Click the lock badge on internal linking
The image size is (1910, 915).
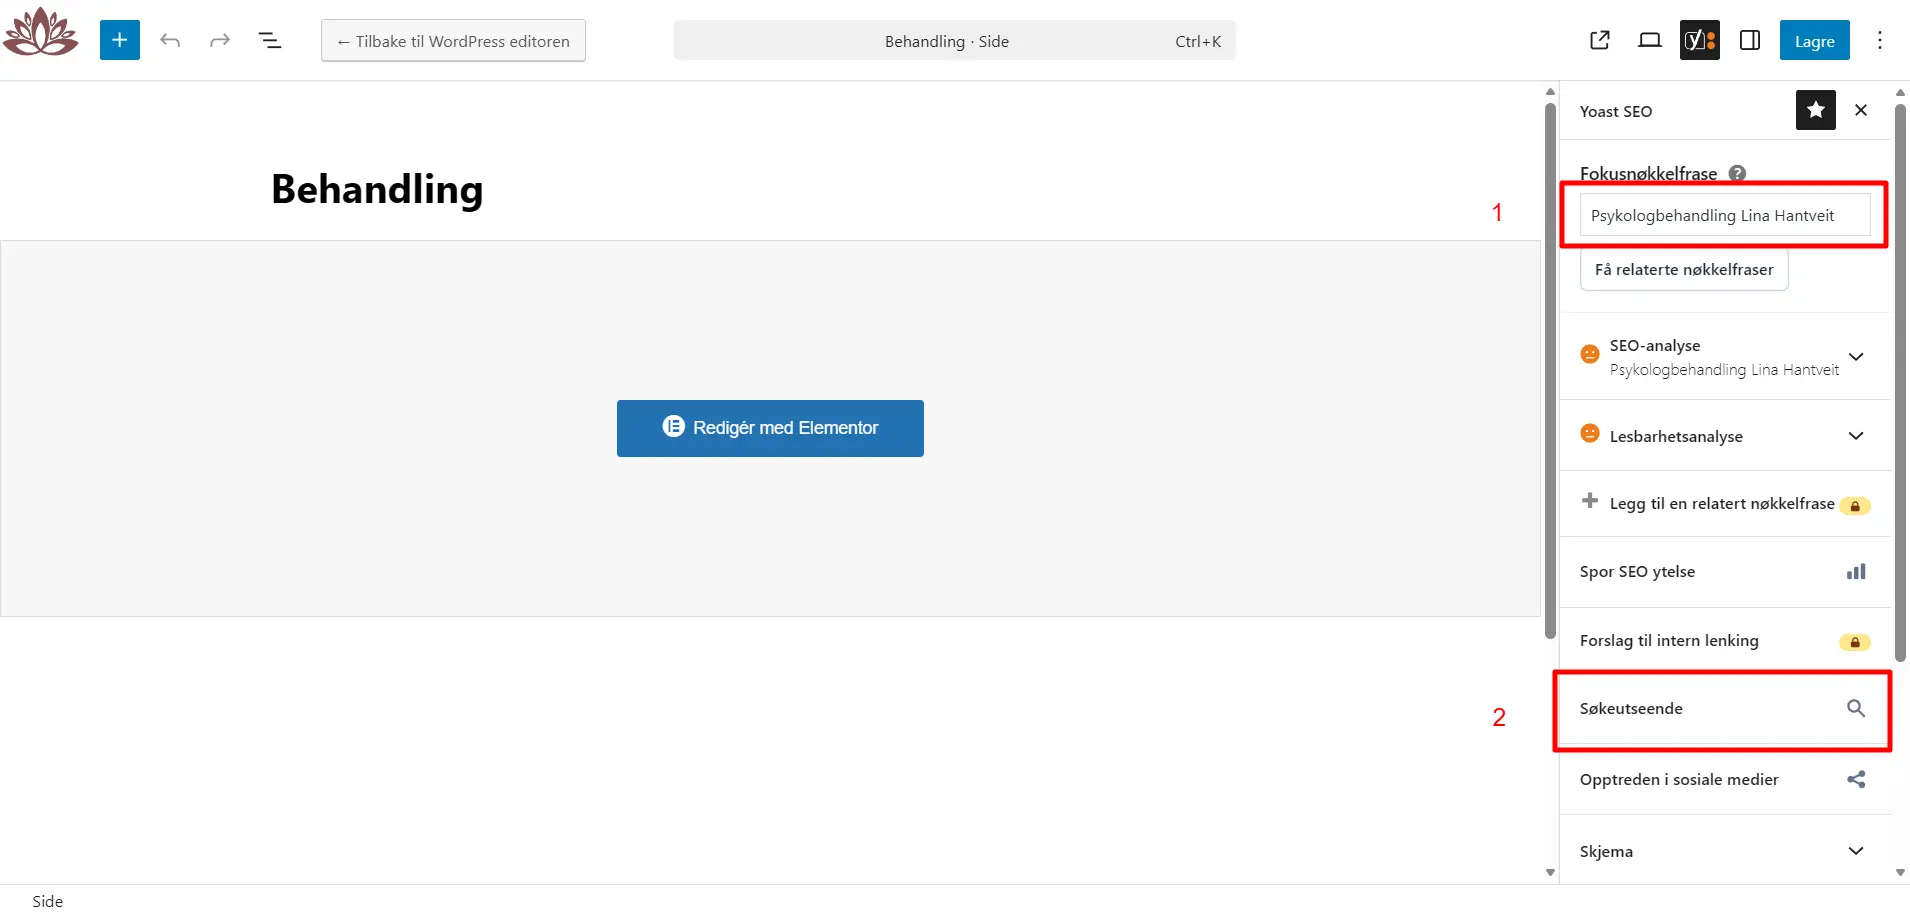pos(1855,642)
